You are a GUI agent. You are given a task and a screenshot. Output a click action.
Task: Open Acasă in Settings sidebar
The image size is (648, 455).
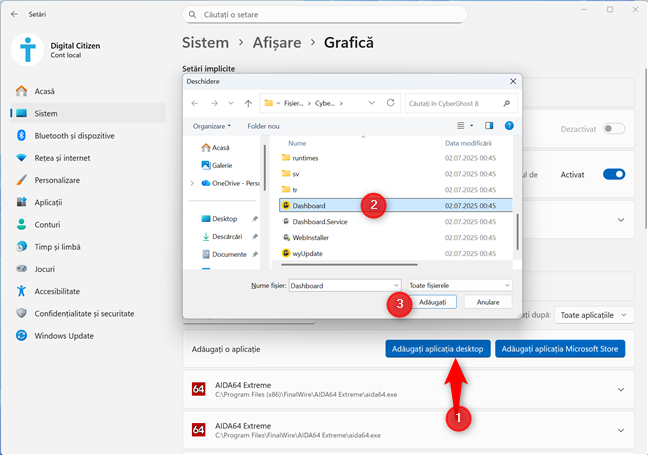(x=88, y=91)
